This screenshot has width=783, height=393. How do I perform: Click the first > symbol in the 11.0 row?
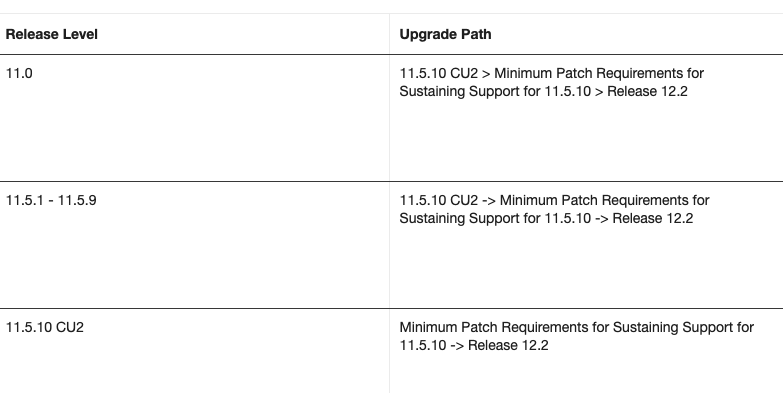(x=486, y=74)
